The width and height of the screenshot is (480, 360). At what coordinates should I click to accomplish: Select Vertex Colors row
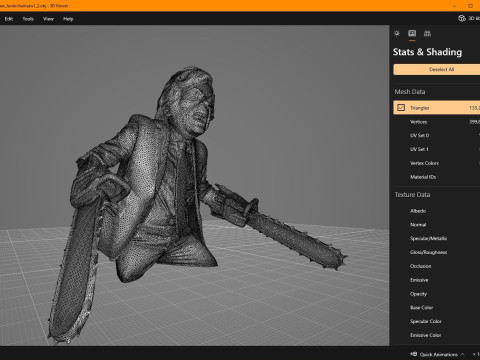[437, 163]
